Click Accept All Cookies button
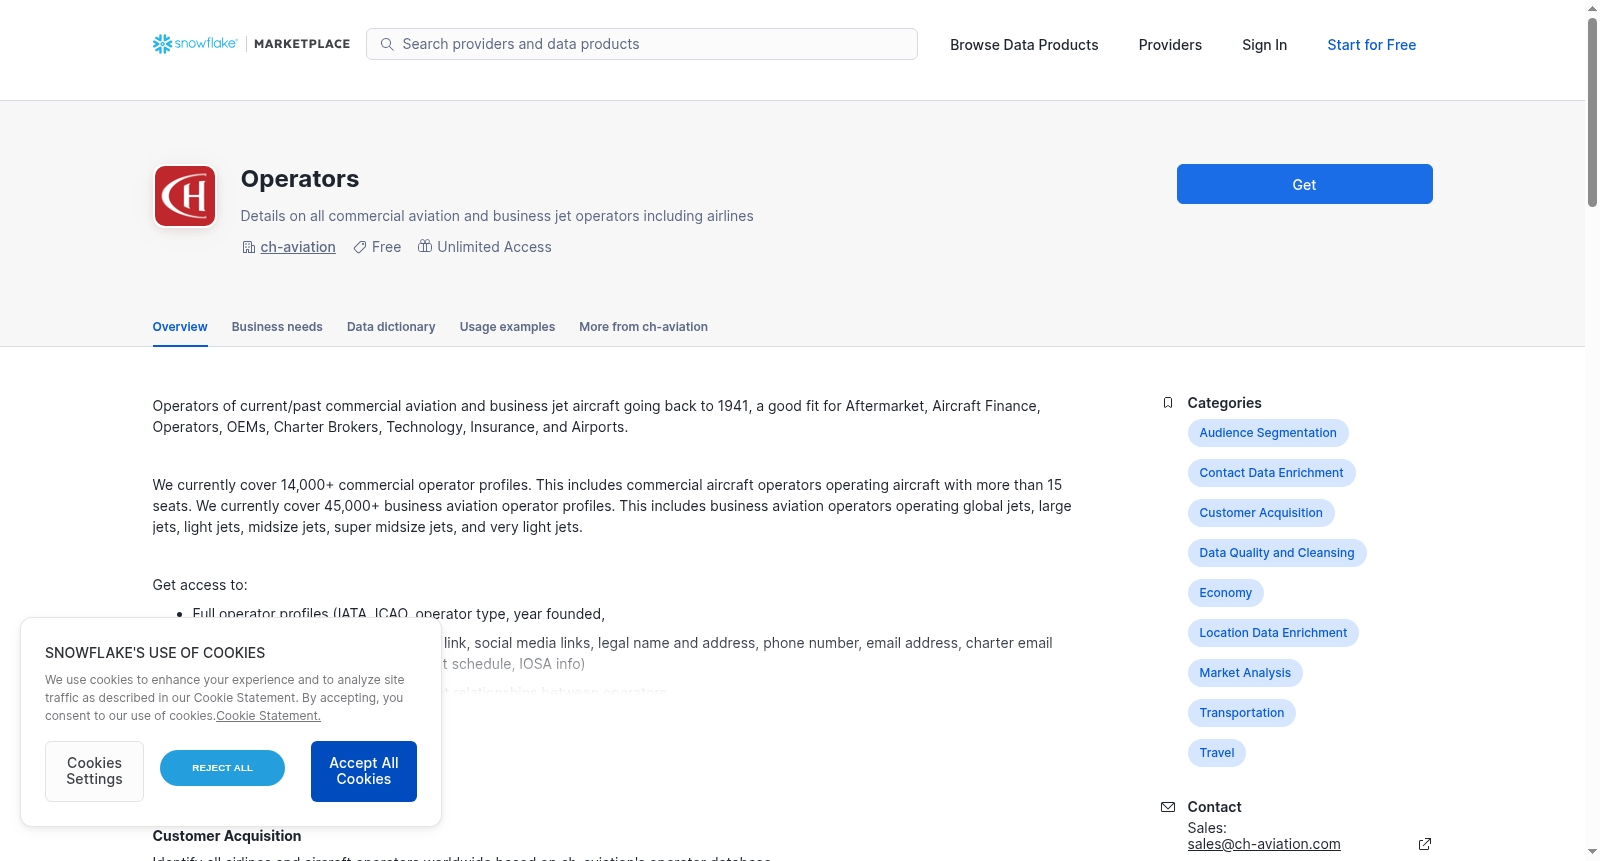Viewport: 1600px width, 861px height. [364, 771]
